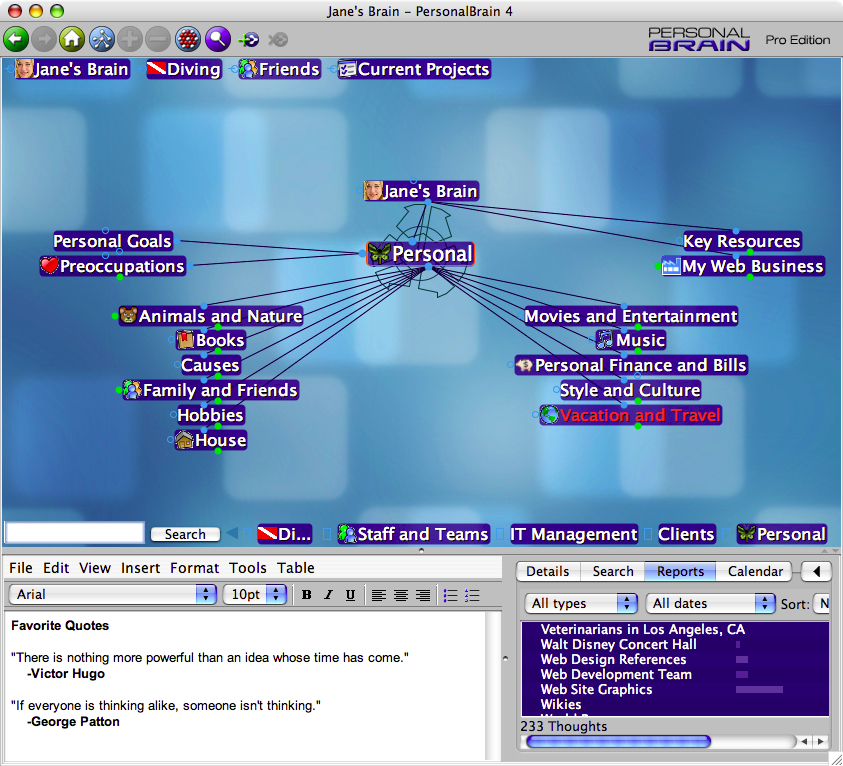Click the butterfly icon on Personal thought
Screen dimensions: 843x766
[379, 254]
